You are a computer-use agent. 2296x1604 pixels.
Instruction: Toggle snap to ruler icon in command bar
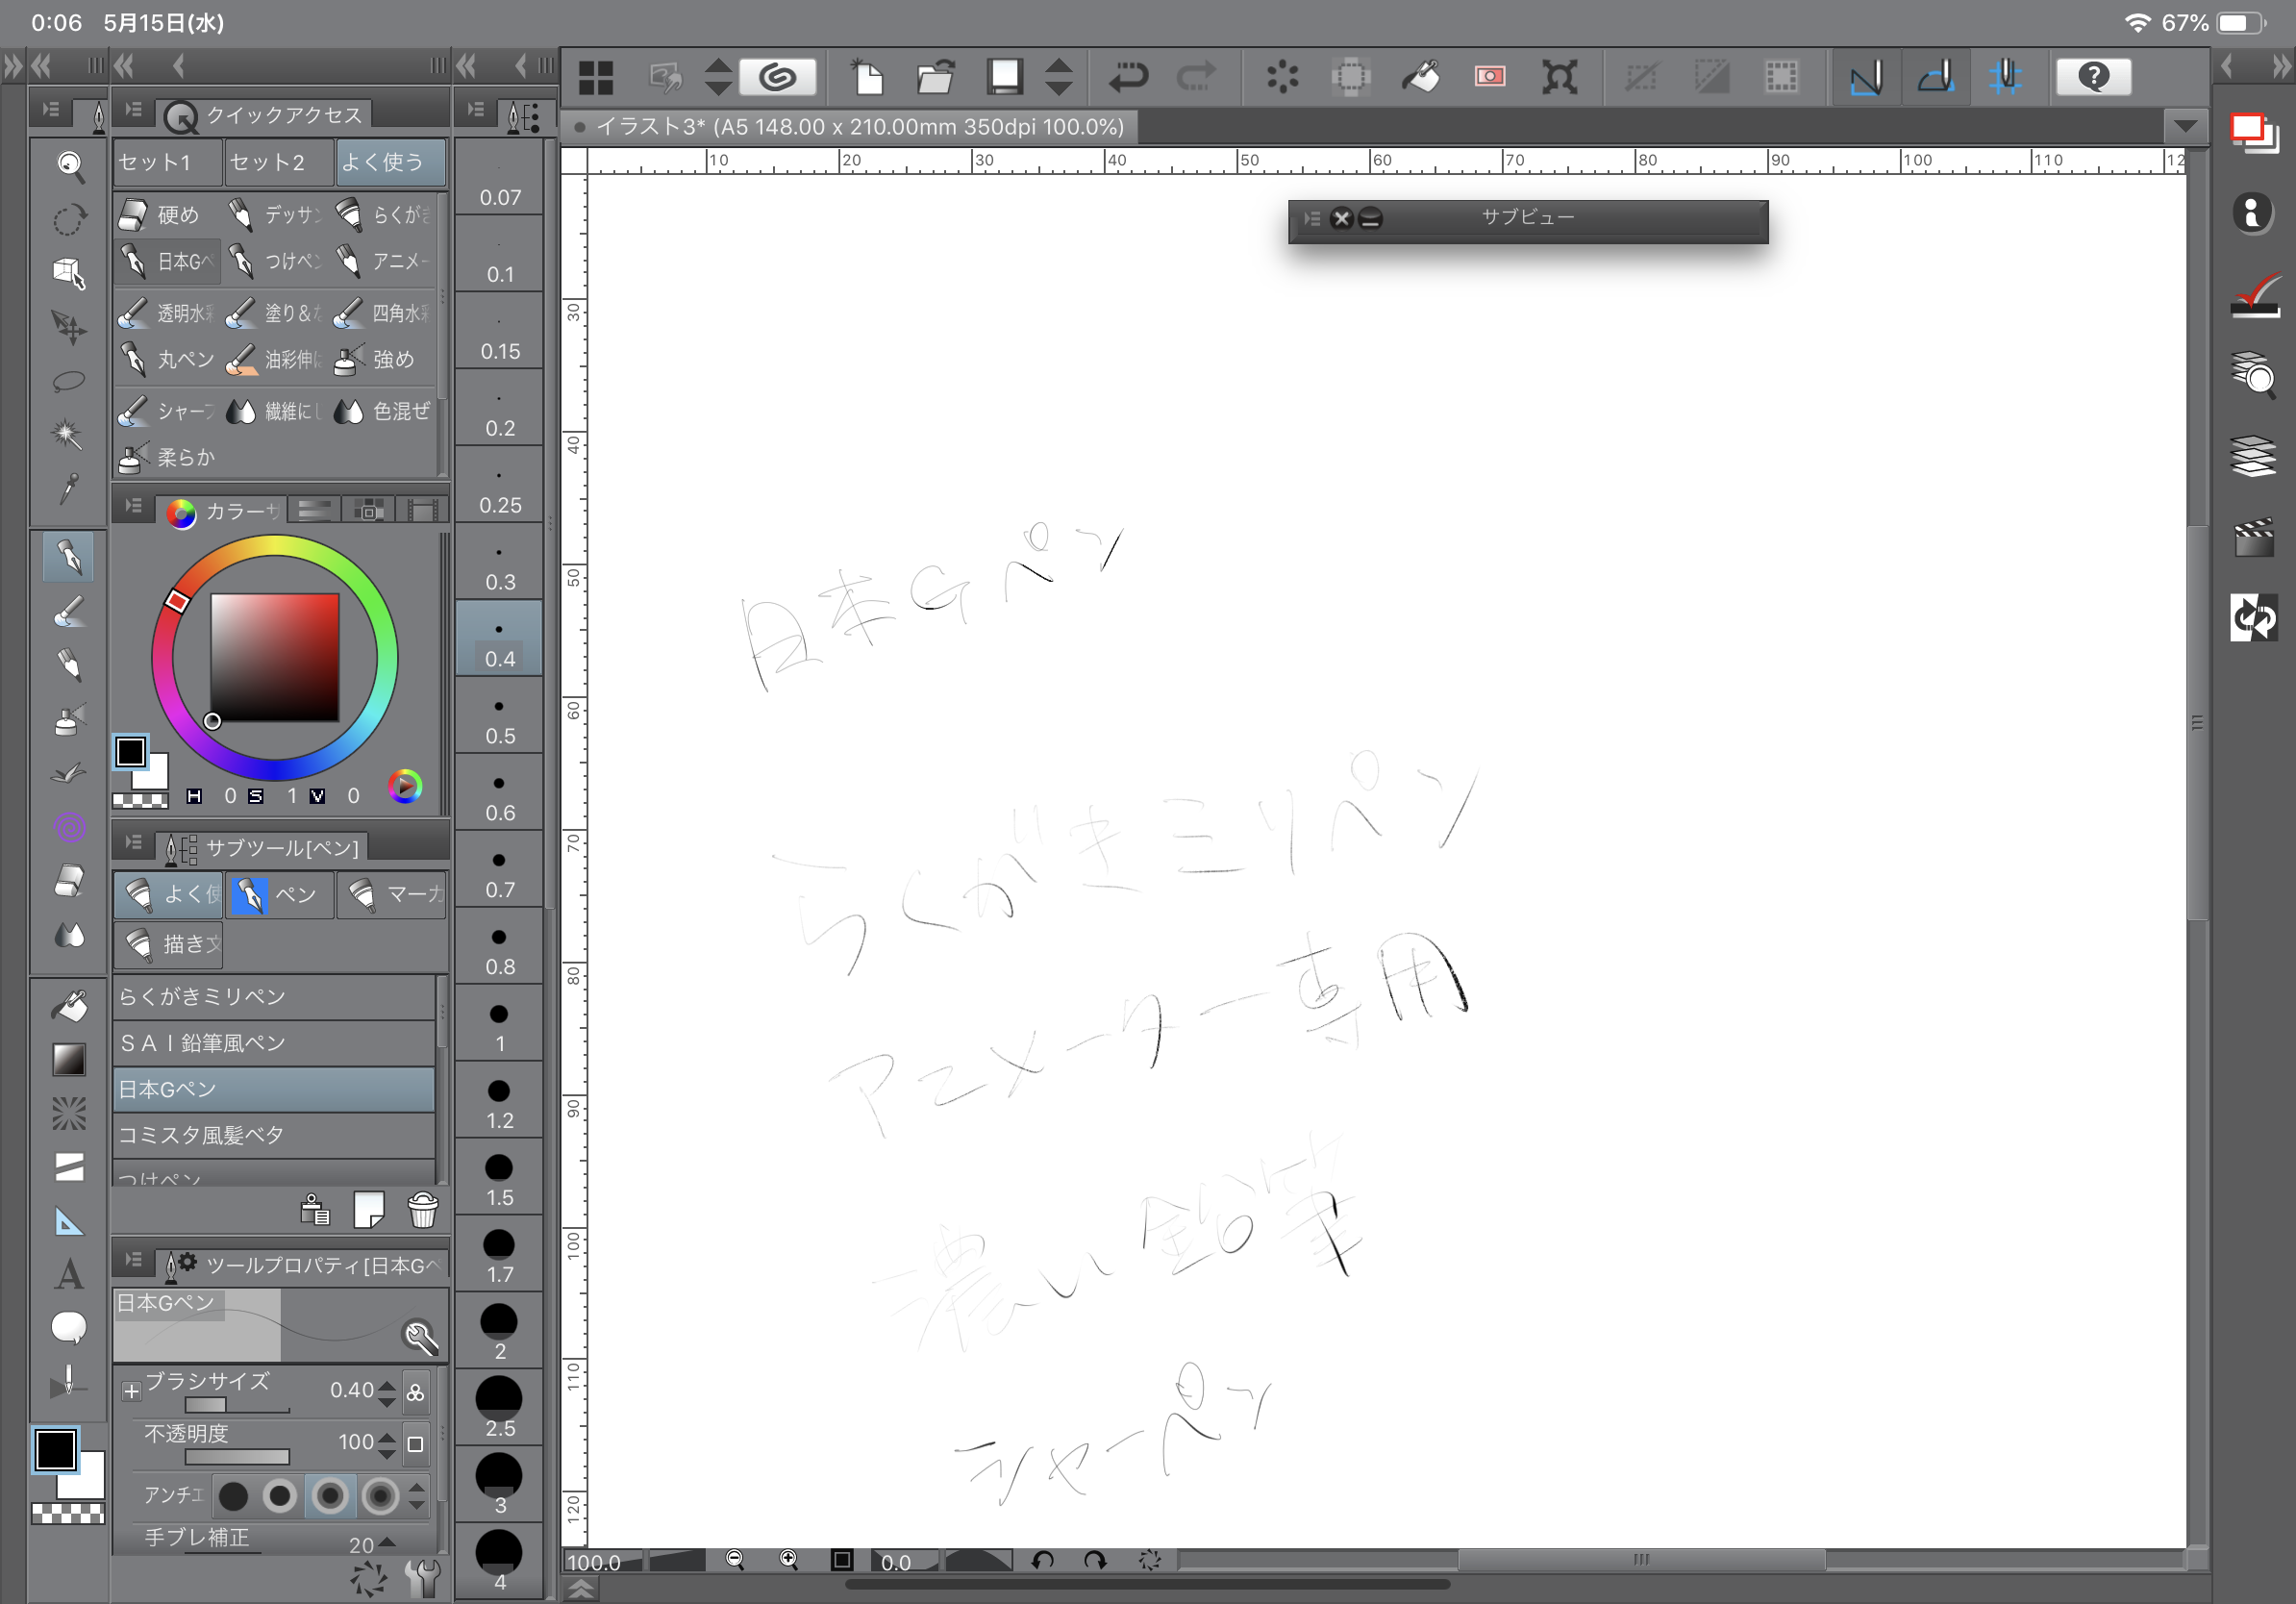(1866, 77)
